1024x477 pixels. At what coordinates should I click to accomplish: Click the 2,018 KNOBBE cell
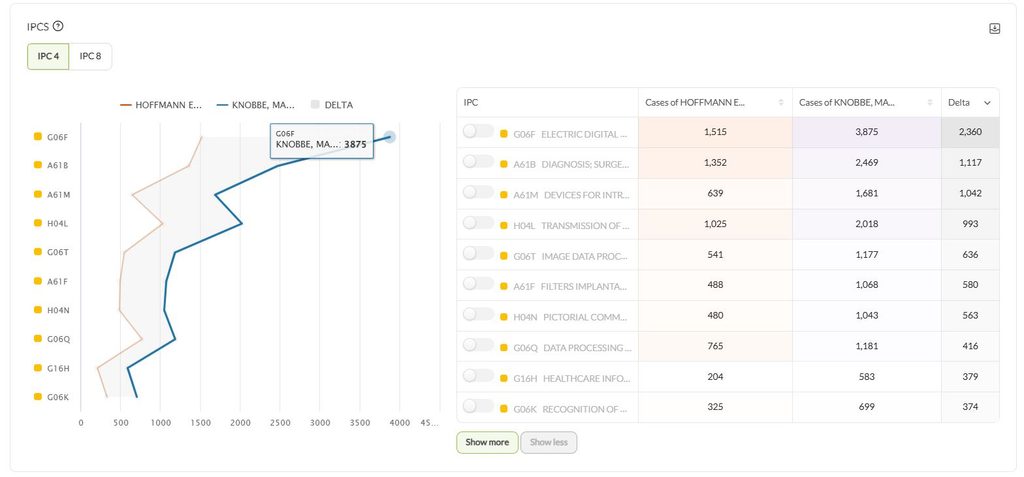click(x=867, y=223)
